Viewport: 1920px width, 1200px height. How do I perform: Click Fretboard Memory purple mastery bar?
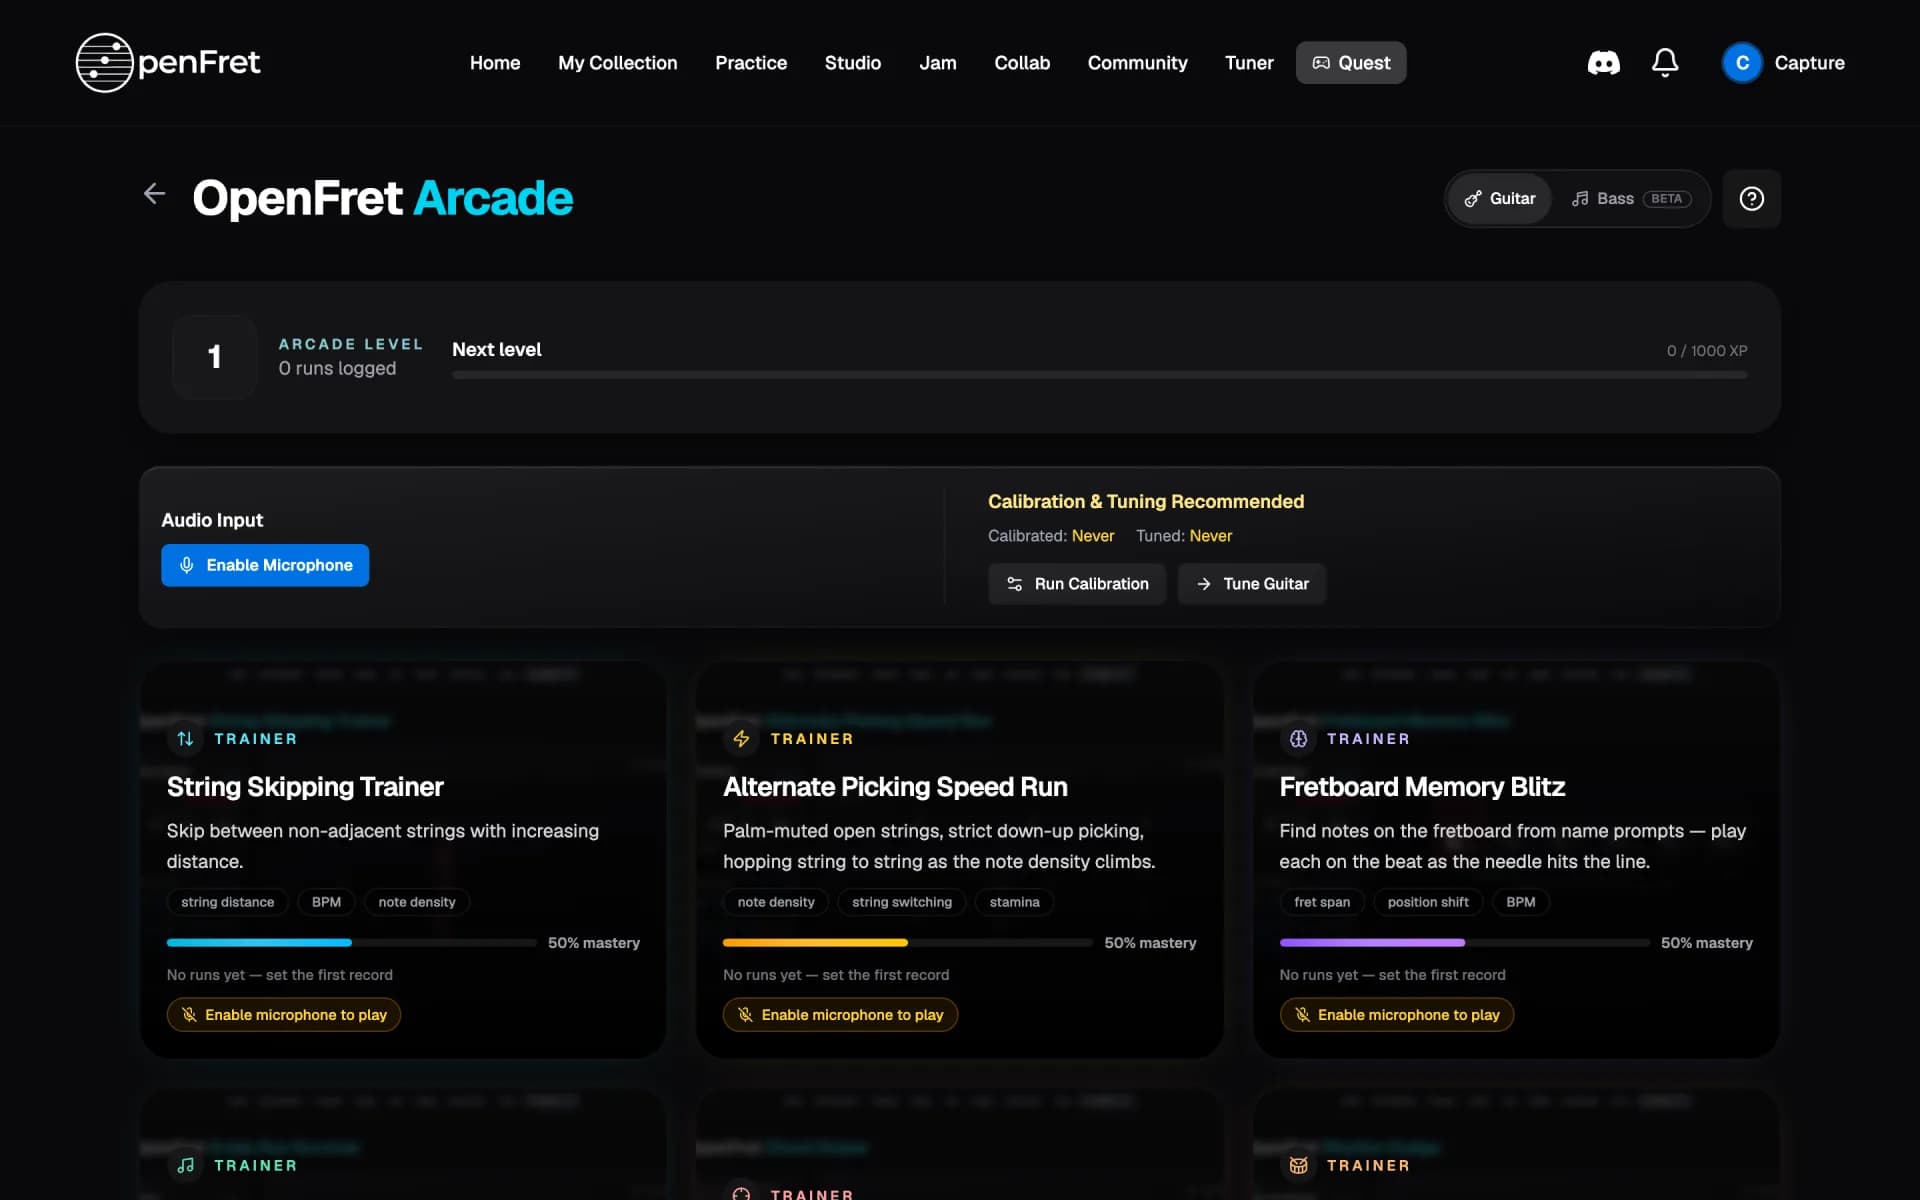pyautogui.click(x=1464, y=943)
